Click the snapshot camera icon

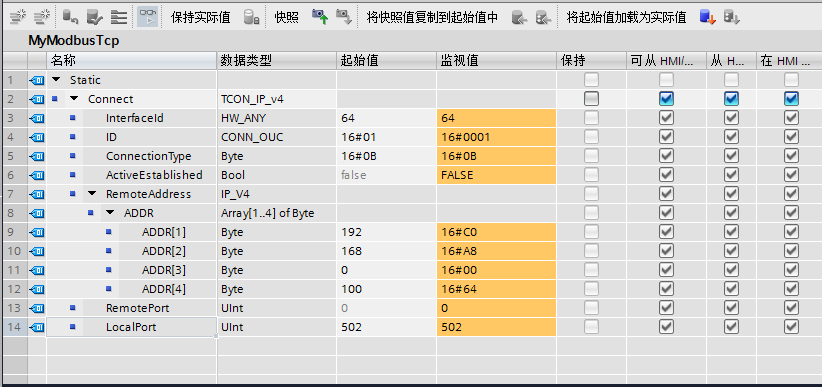[319, 17]
